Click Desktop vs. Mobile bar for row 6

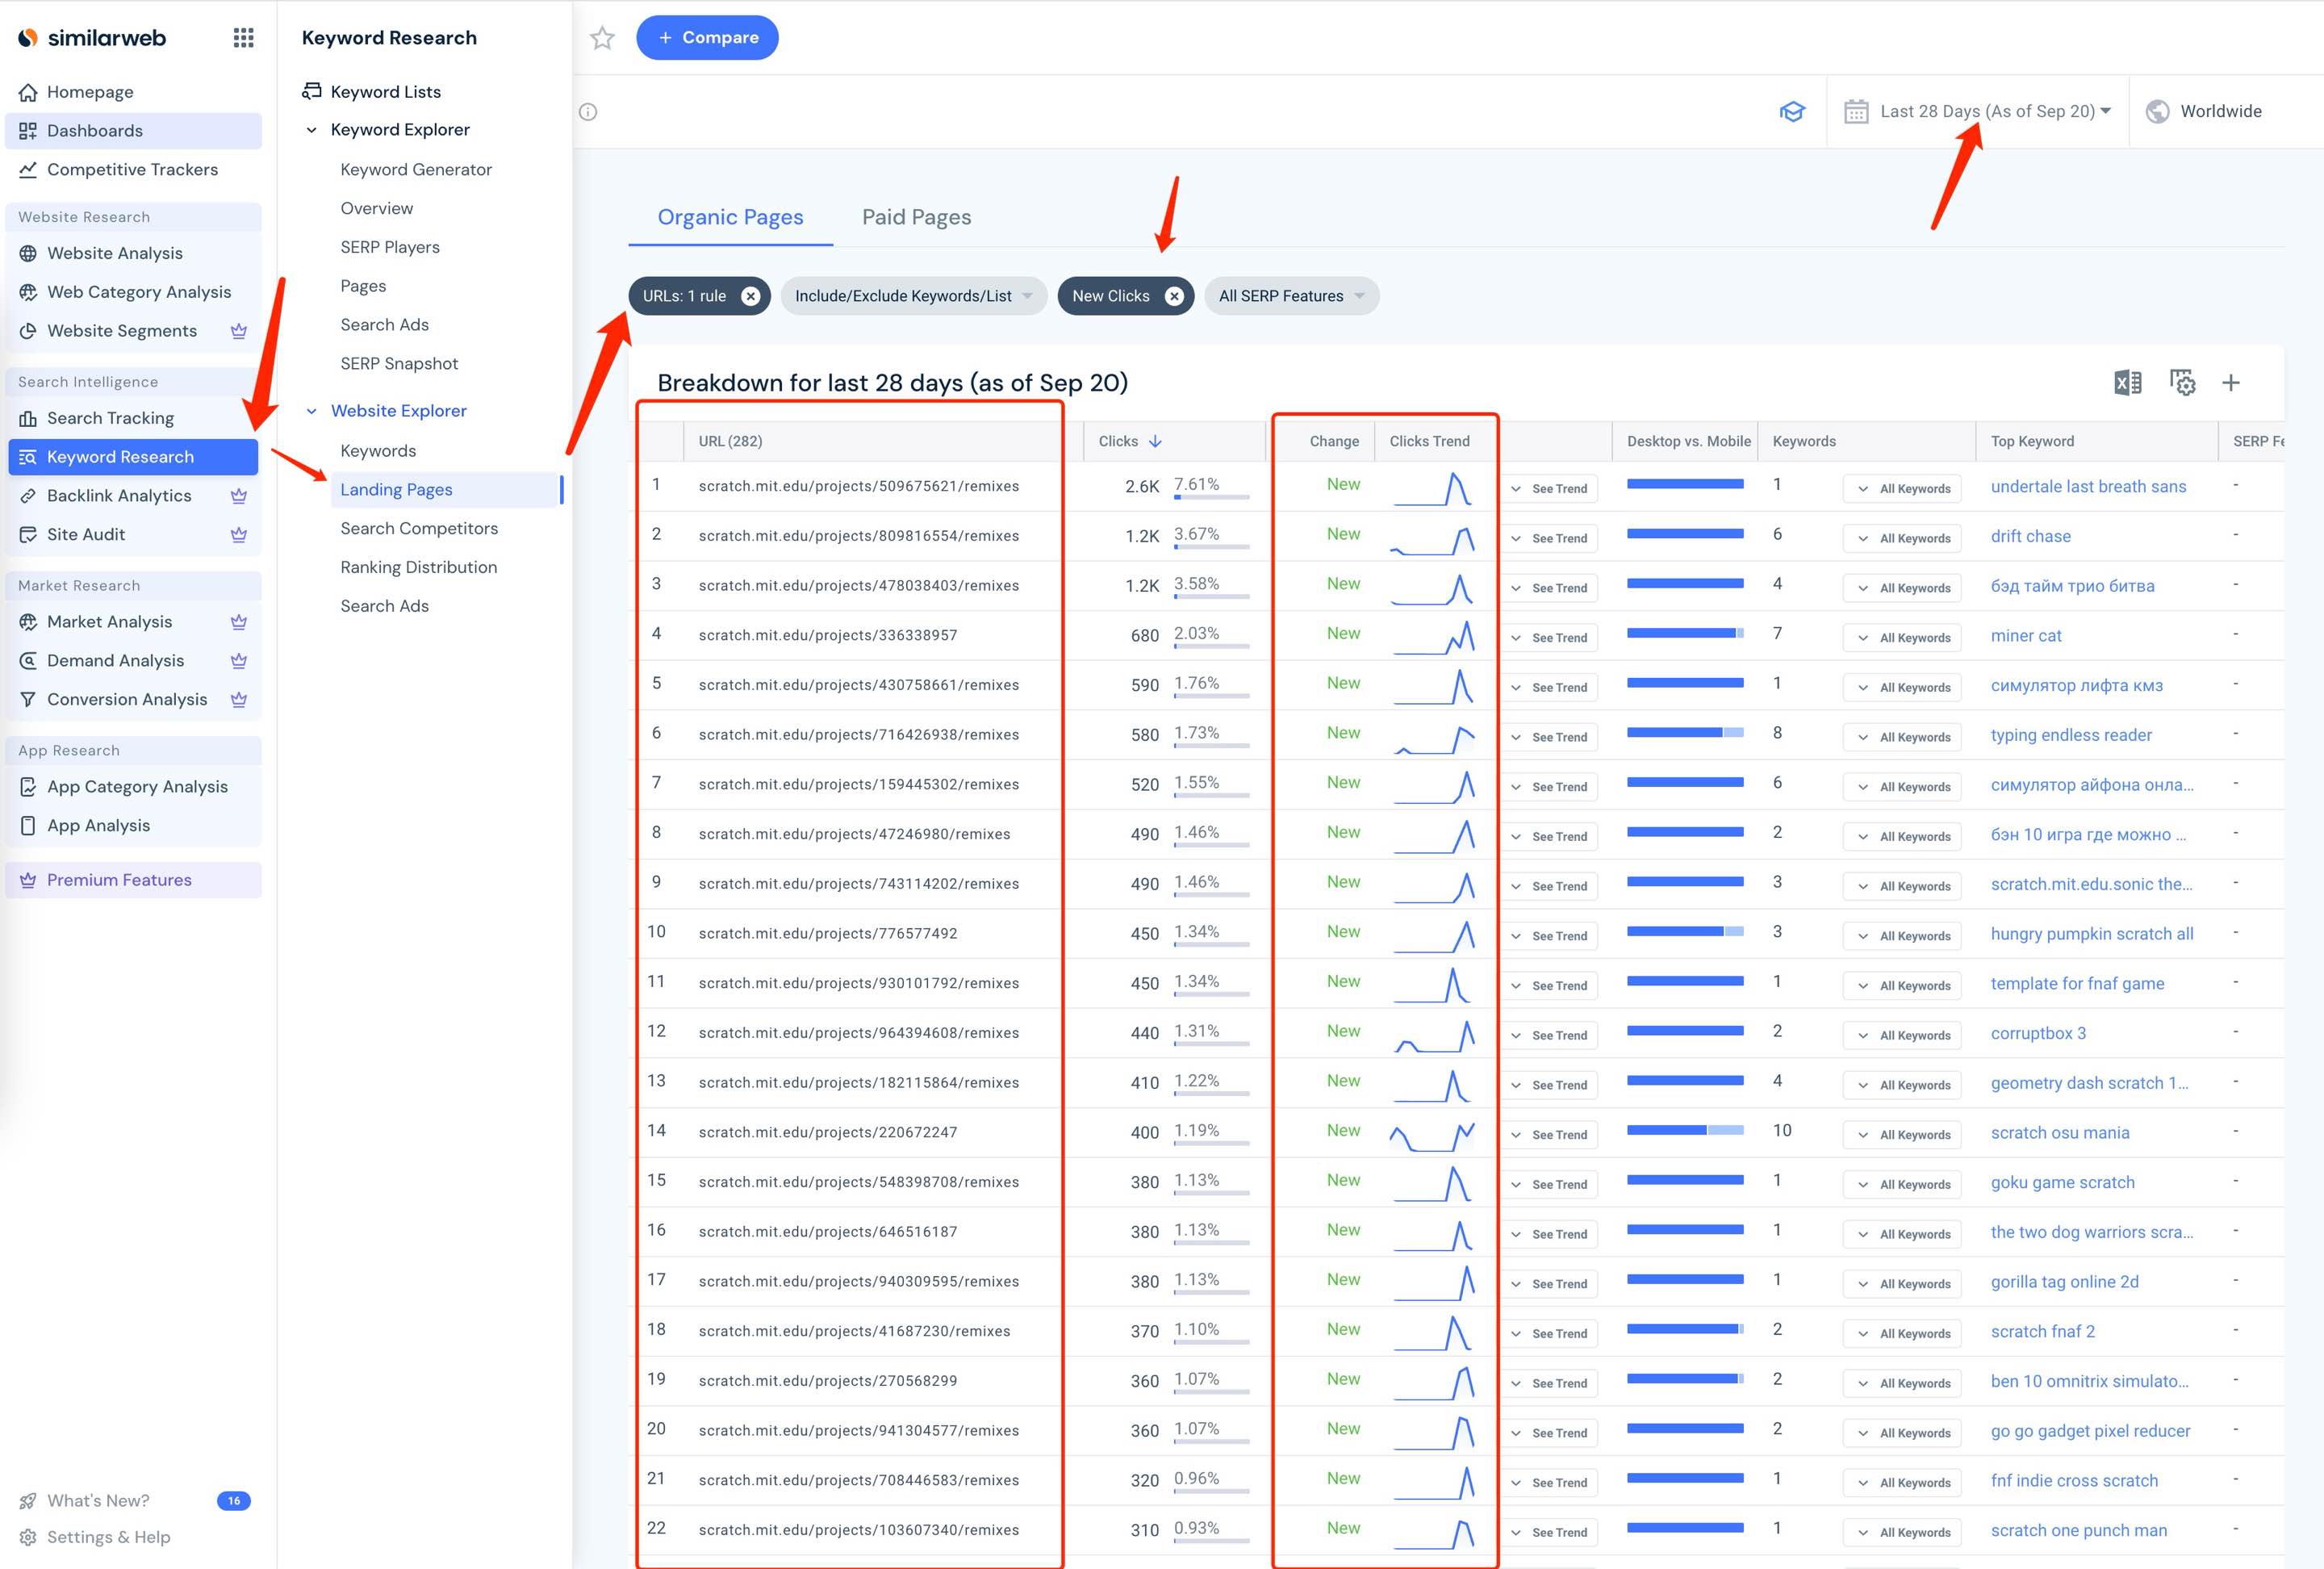pyautogui.click(x=1685, y=733)
